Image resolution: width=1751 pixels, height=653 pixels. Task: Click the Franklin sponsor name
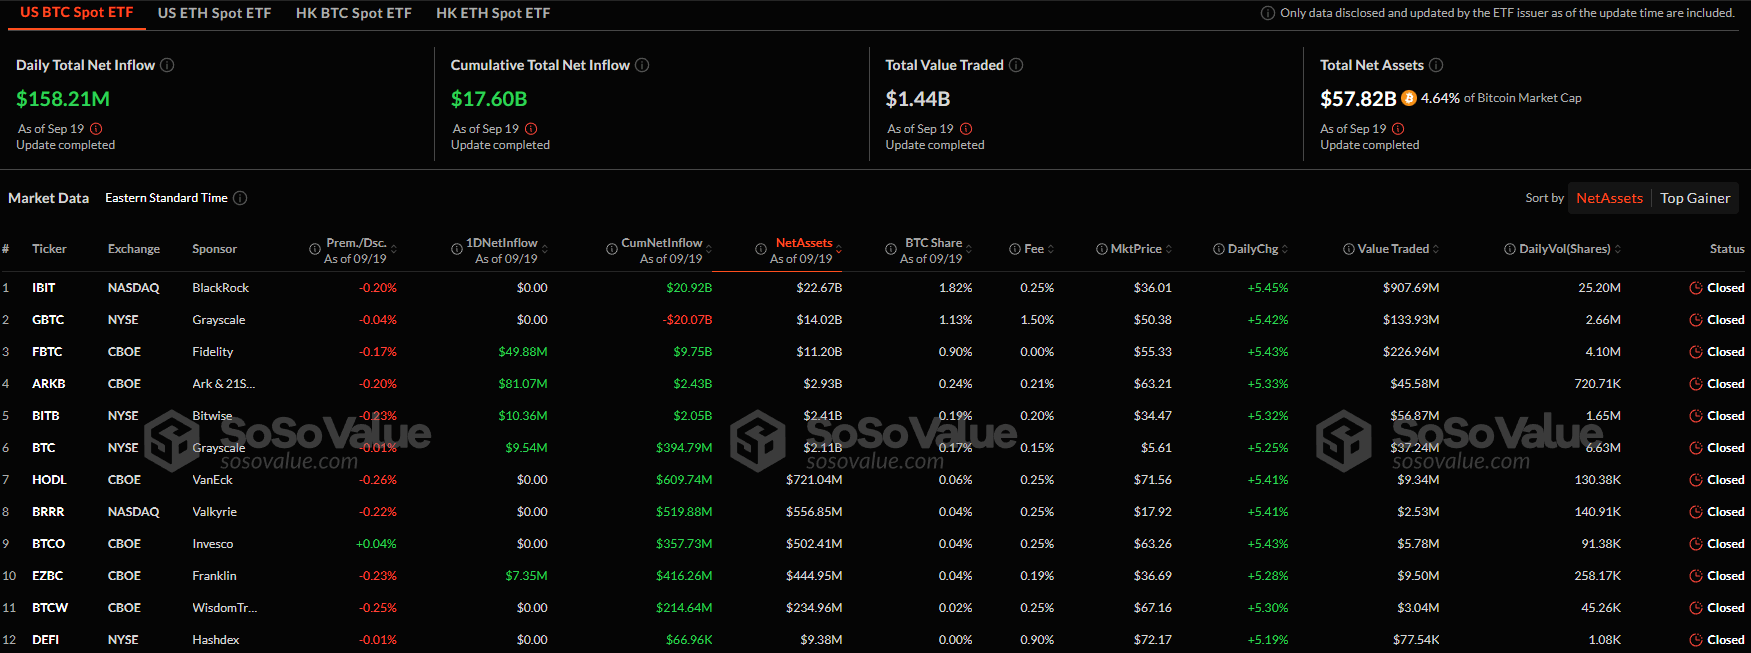[x=215, y=576]
